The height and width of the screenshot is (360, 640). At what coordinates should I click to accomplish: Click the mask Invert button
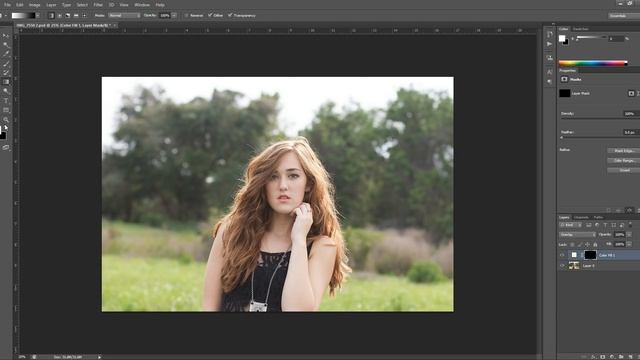(624, 170)
